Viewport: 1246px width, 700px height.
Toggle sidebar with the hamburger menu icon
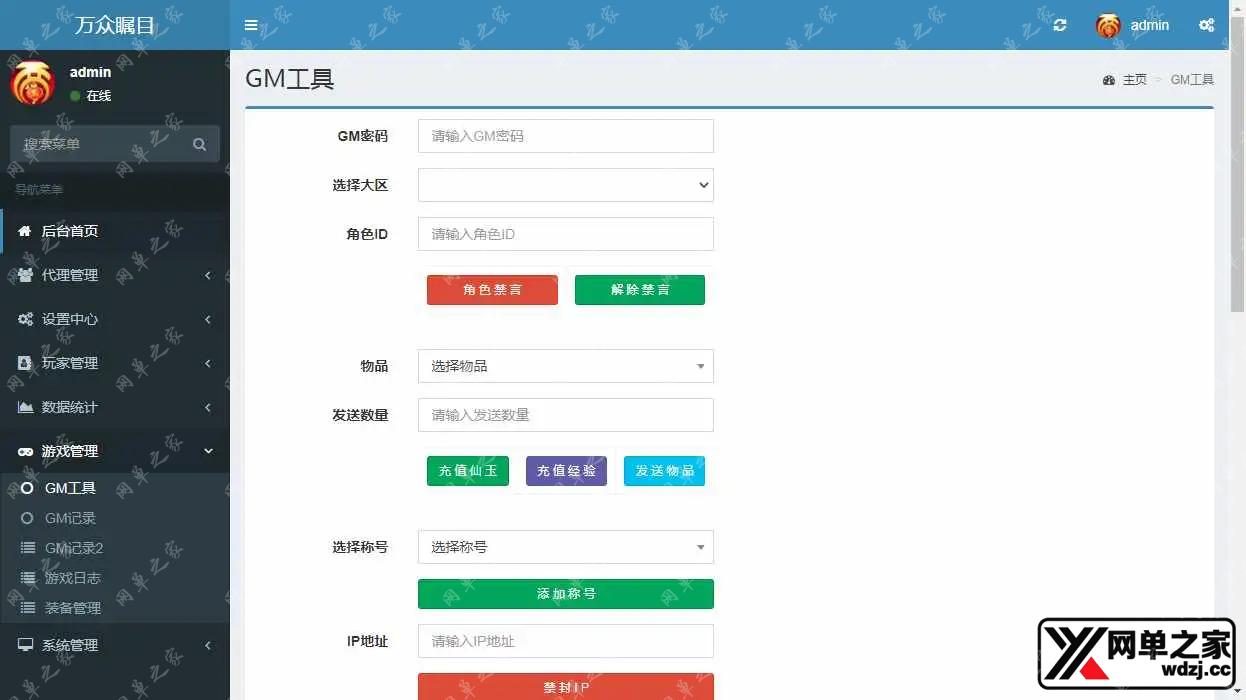click(x=251, y=25)
